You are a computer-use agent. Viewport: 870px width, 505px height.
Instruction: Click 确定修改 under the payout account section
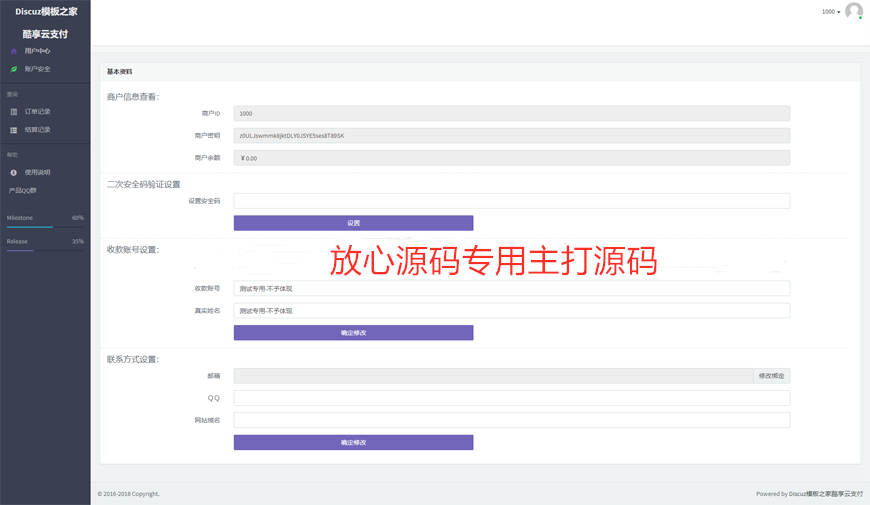[x=353, y=333]
